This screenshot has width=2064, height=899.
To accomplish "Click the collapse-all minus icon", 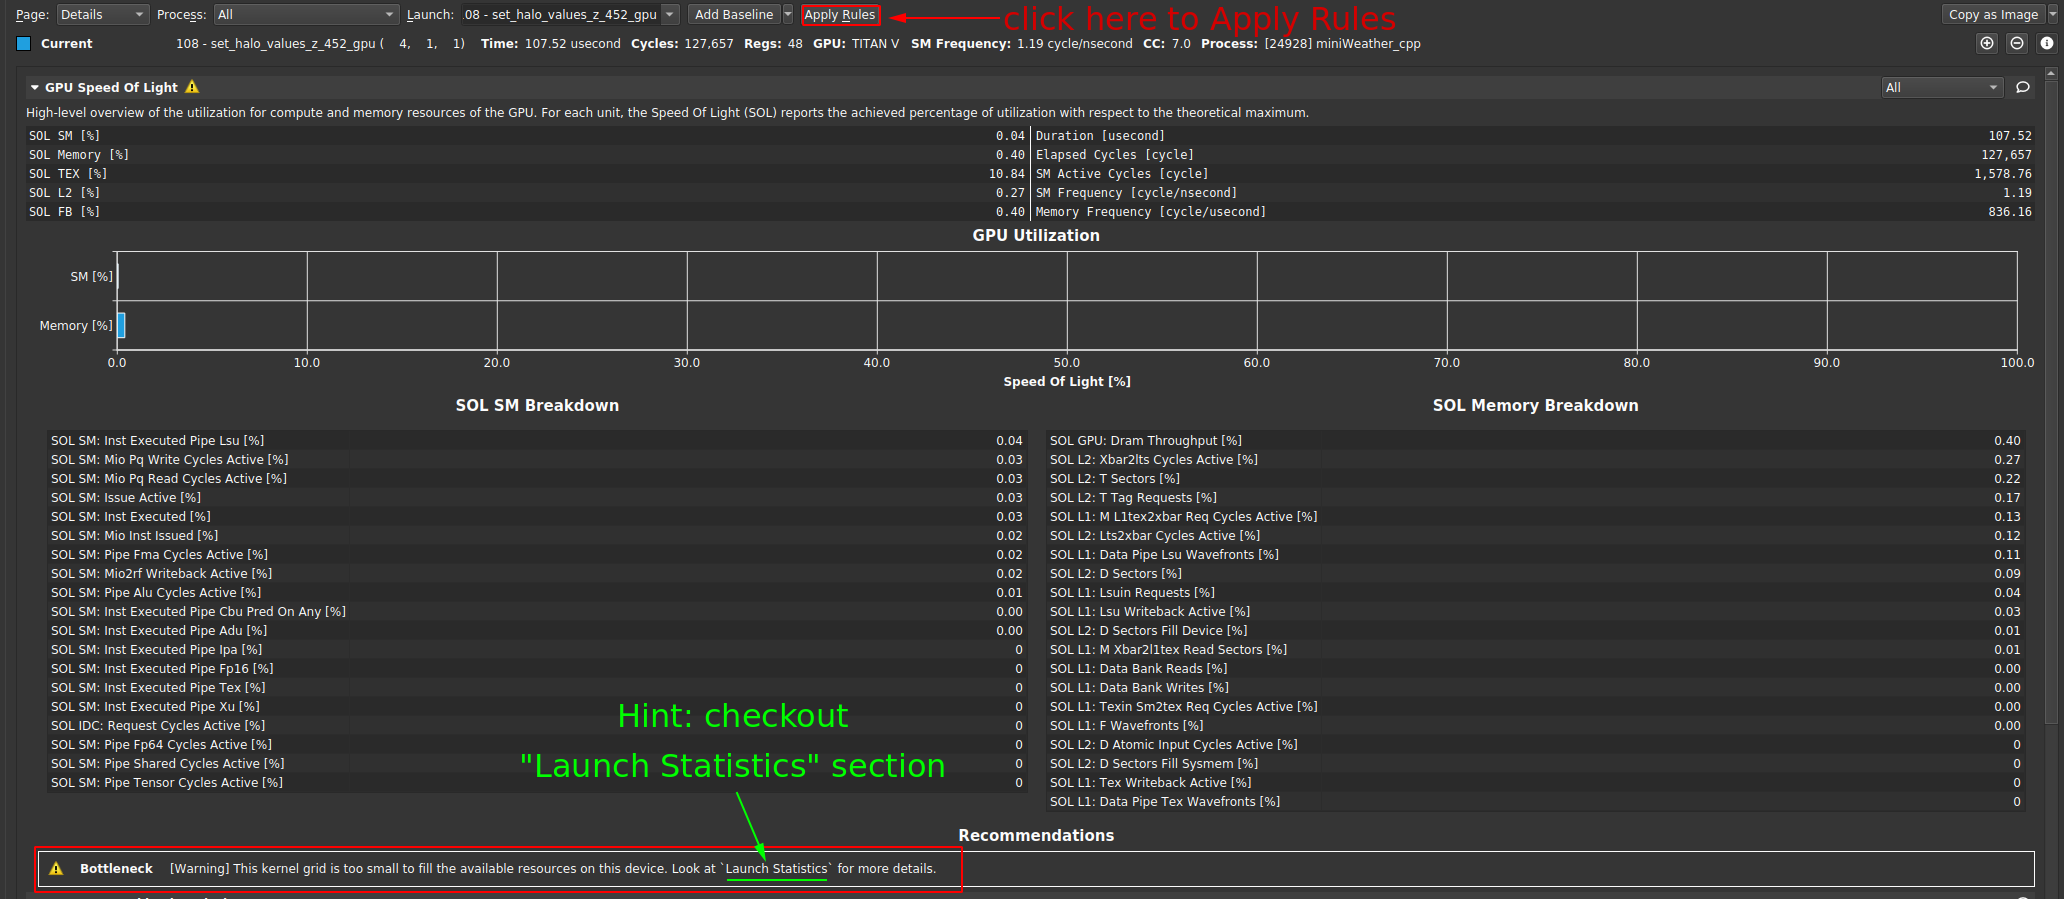I will point(2017,43).
